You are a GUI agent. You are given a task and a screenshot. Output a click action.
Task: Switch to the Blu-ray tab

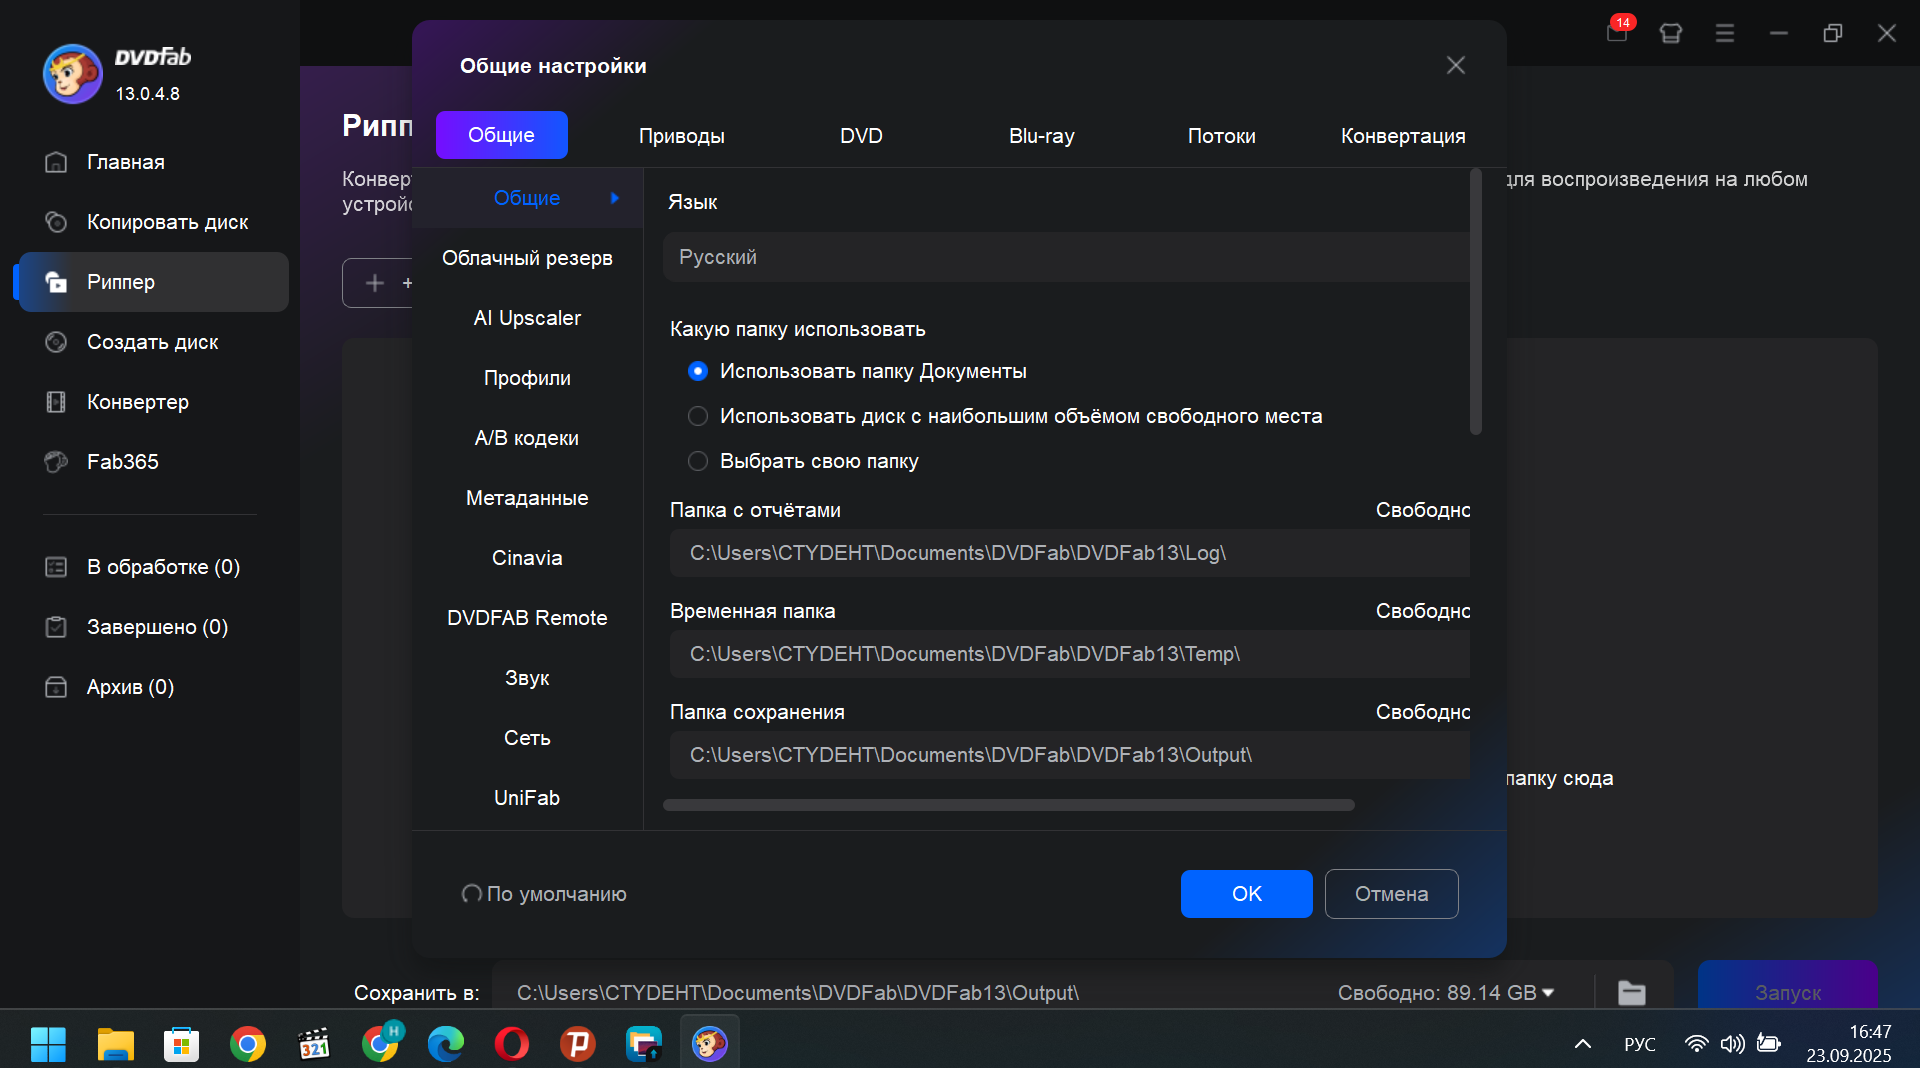tap(1042, 136)
